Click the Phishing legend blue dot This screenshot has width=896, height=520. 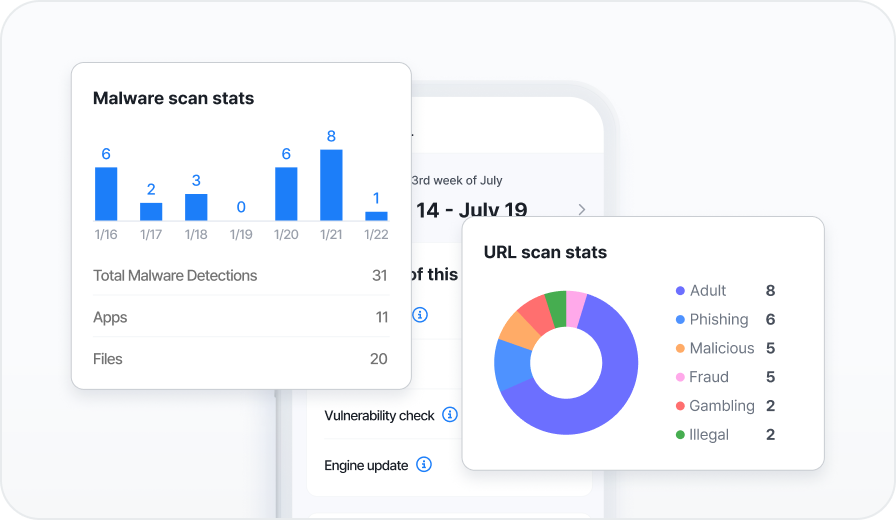pos(681,320)
